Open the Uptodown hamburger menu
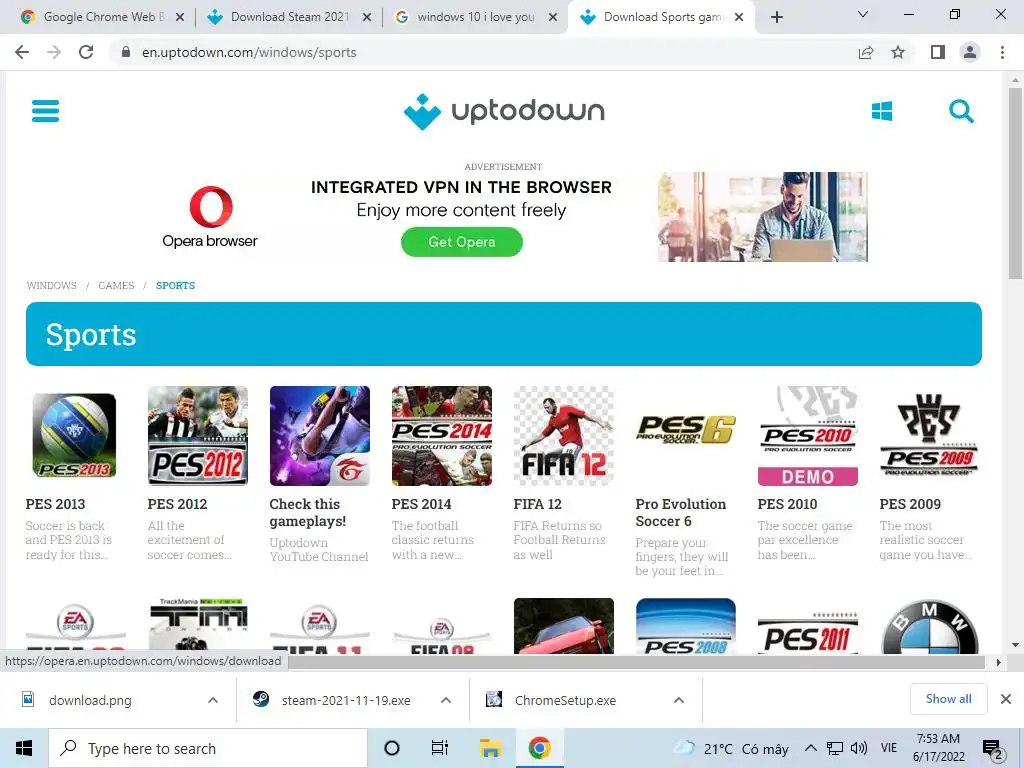Viewport: 1024px width, 768px height. [x=46, y=111]
